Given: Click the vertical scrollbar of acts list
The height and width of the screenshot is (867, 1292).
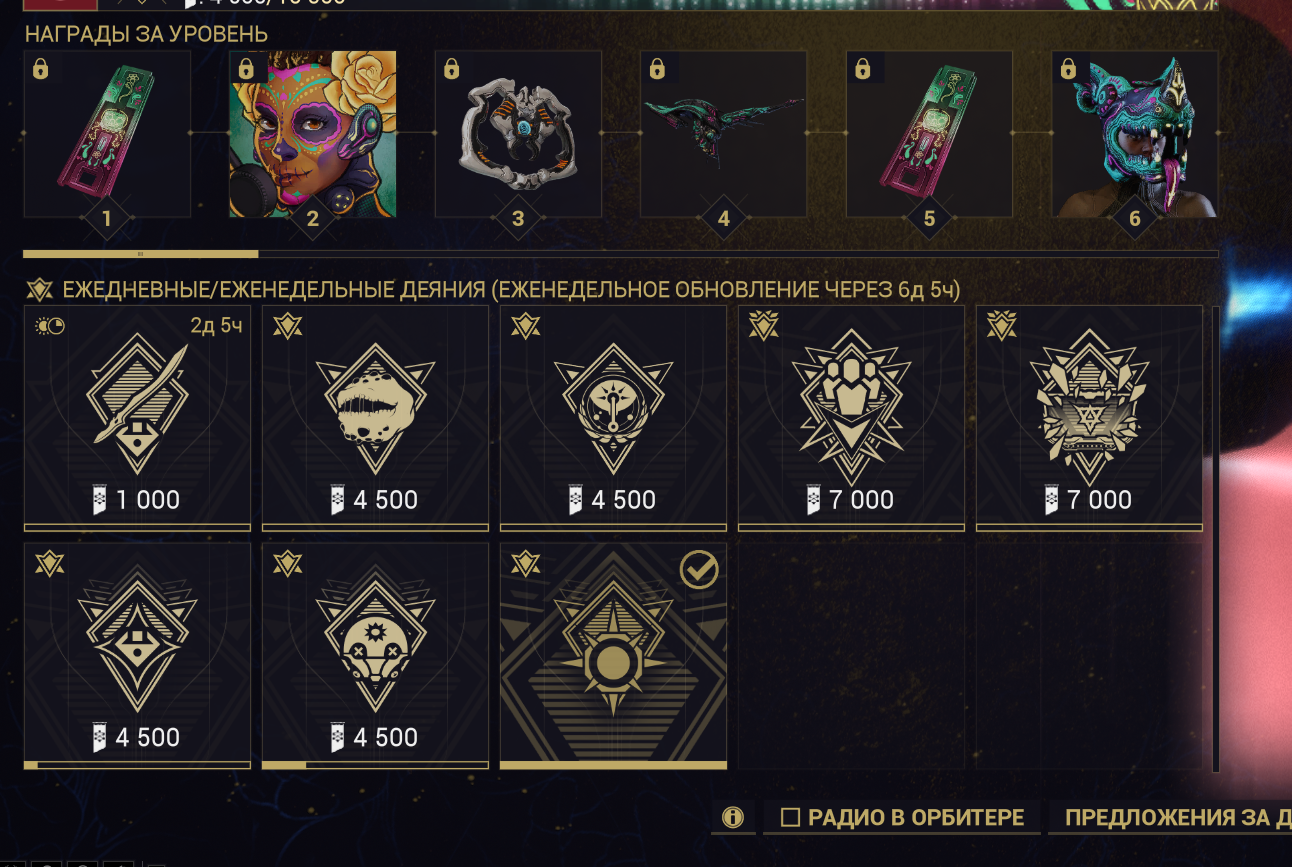Looking at the screenshot, I should pyautogui.click(x=1216, y=540).
